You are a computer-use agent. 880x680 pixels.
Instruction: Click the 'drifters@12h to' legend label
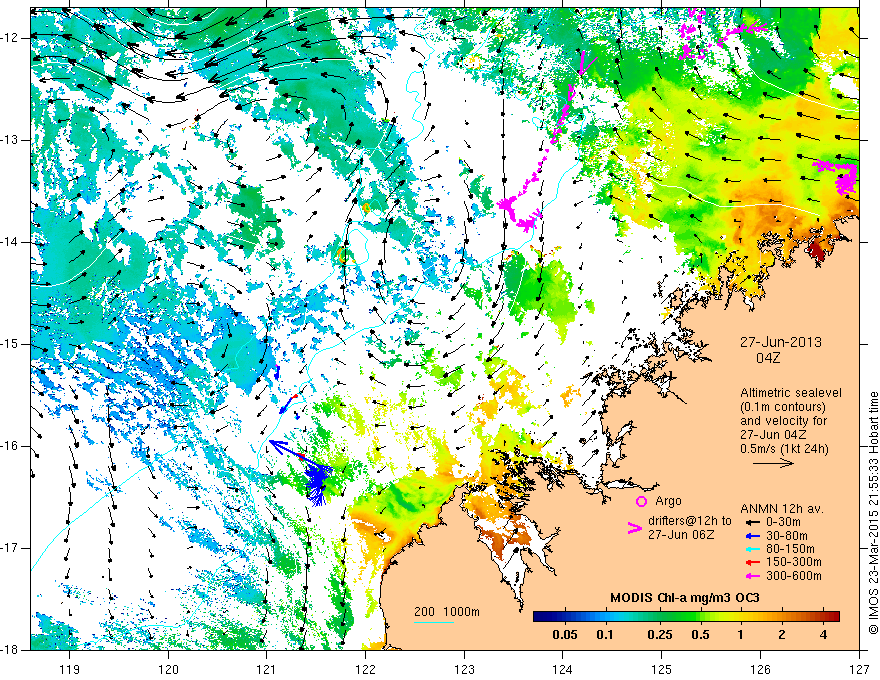(690, 521)
